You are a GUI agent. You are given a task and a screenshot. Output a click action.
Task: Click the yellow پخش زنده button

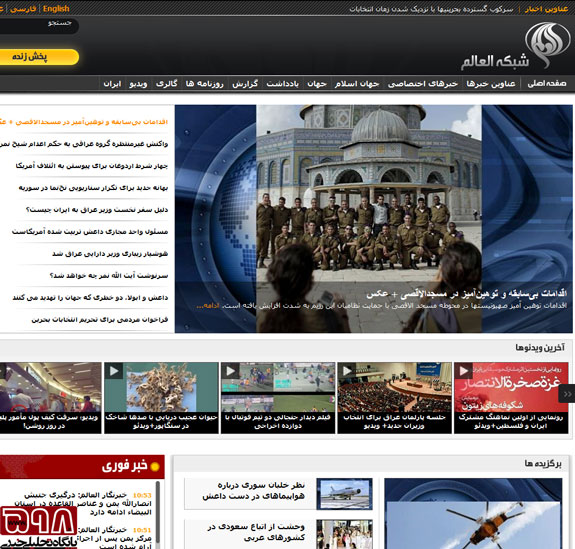39,57
